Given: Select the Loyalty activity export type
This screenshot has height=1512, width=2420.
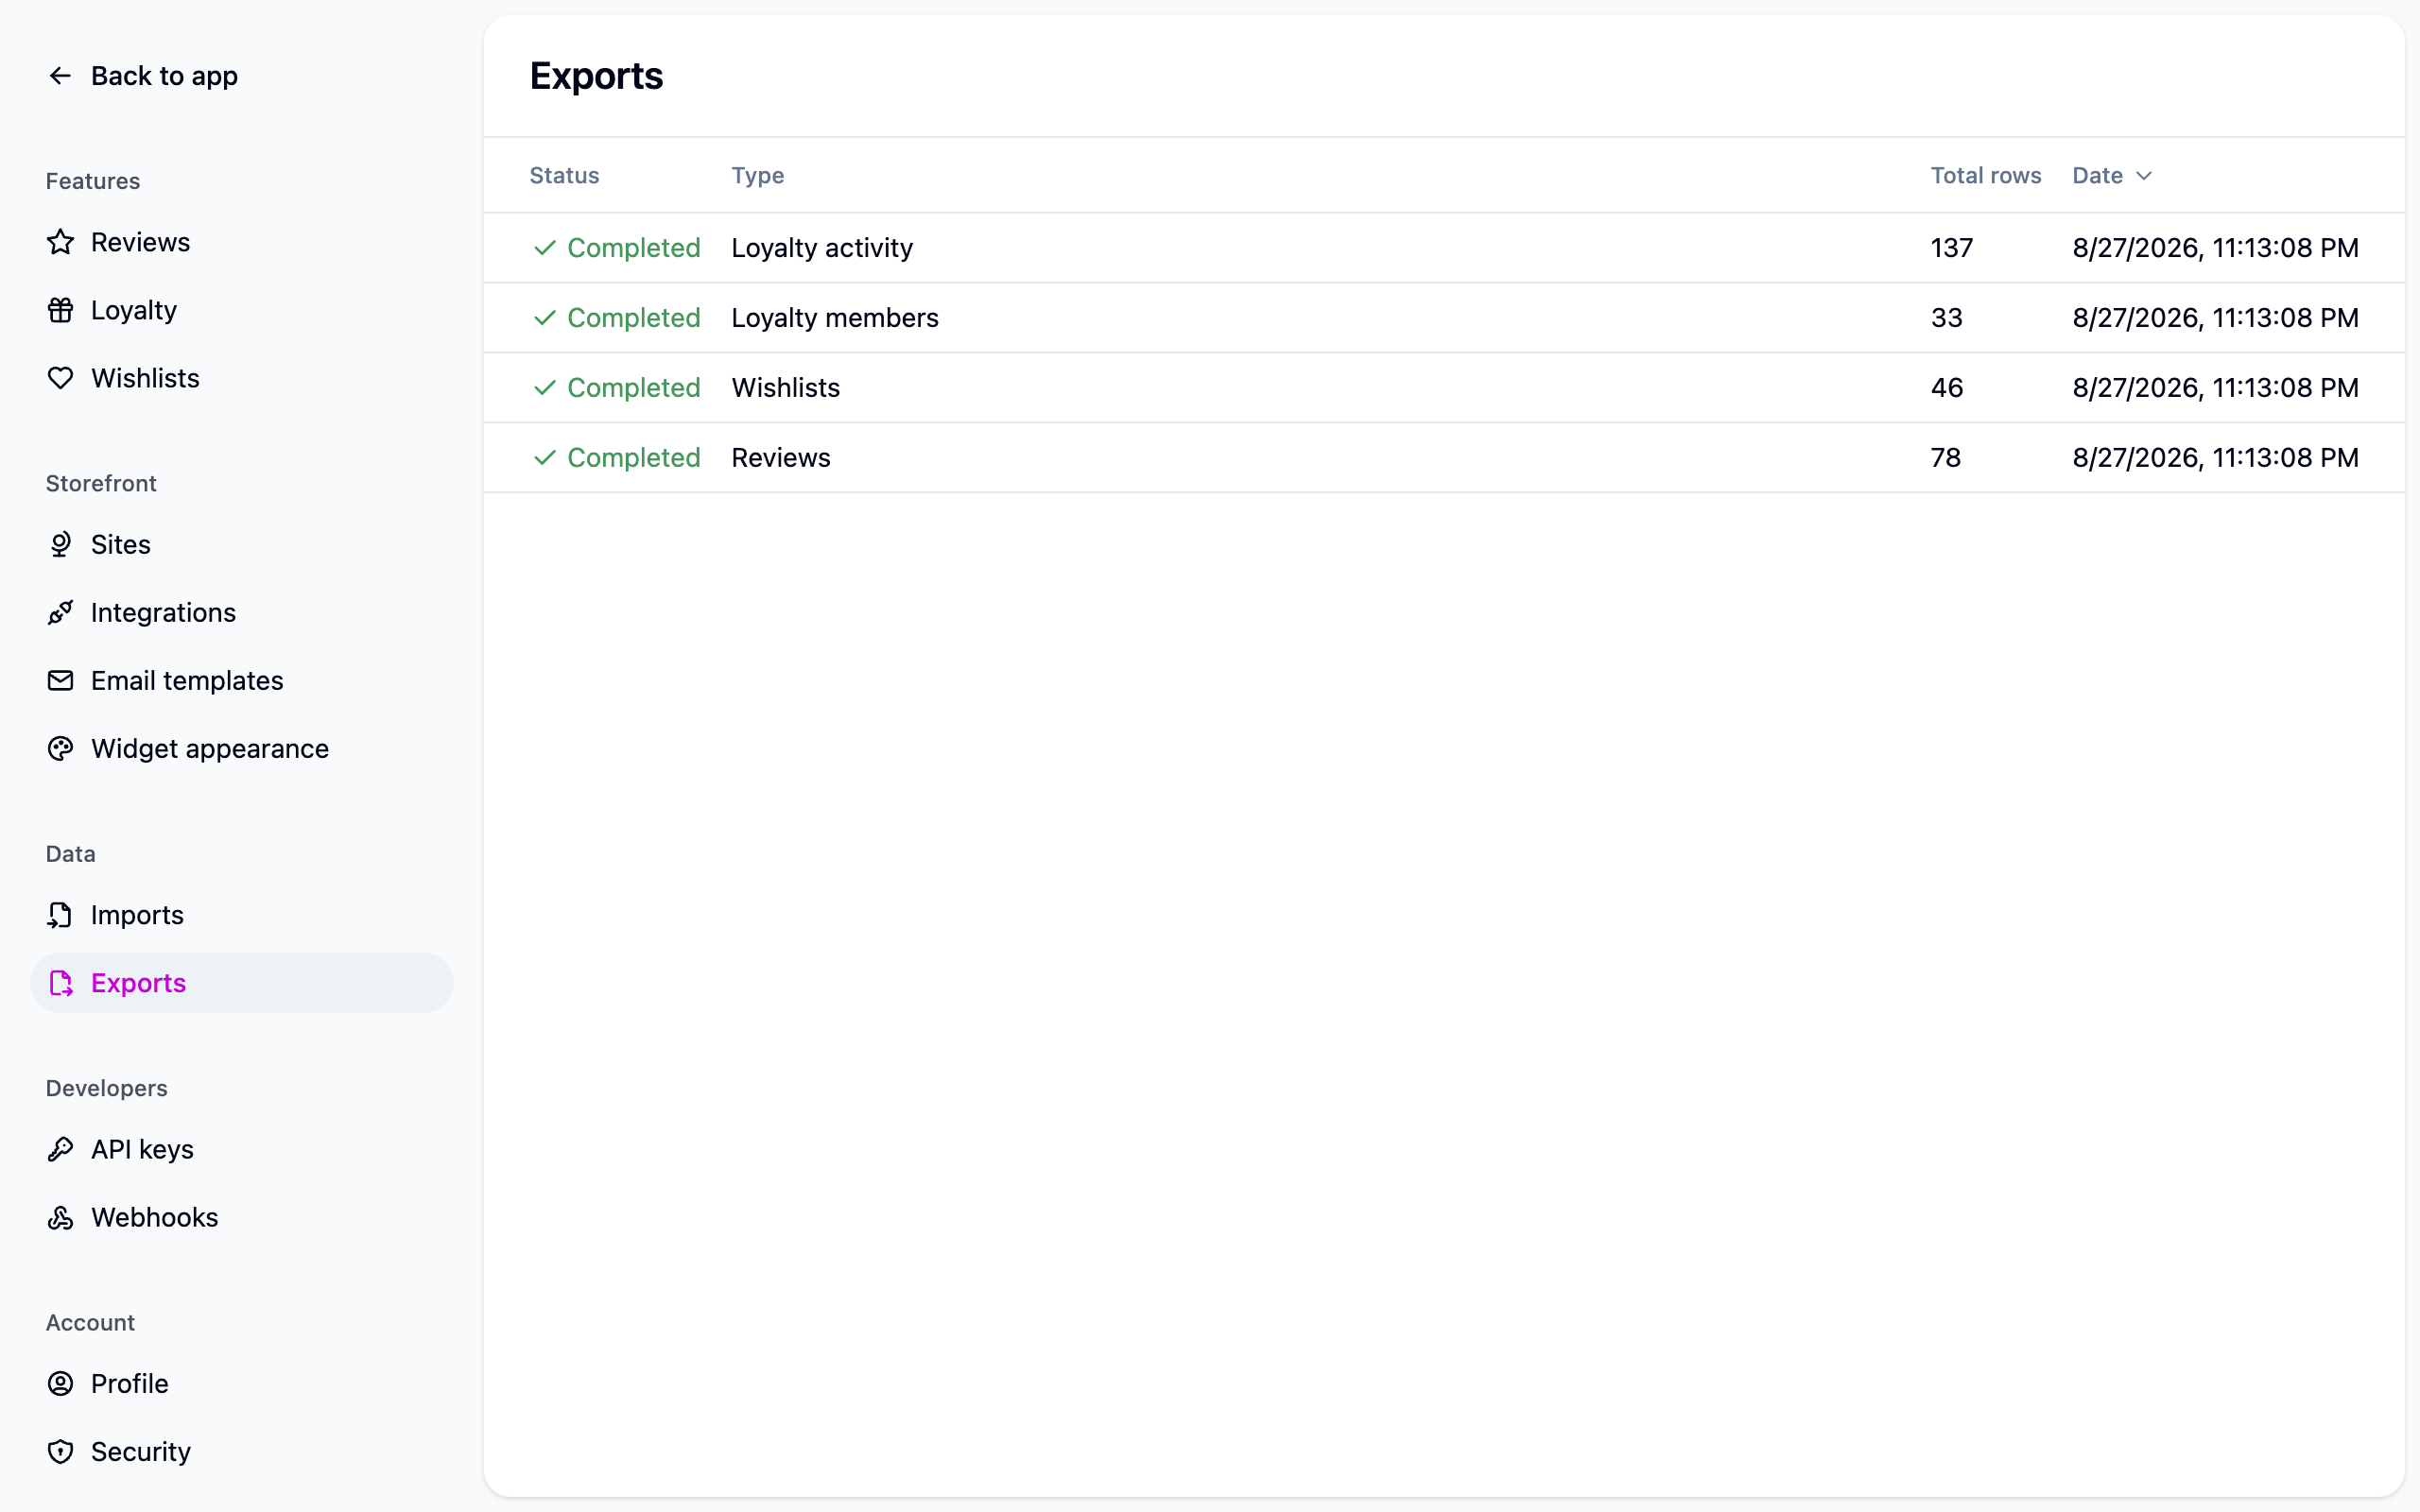Looking at the screenshot, I should tap(822, 248).
